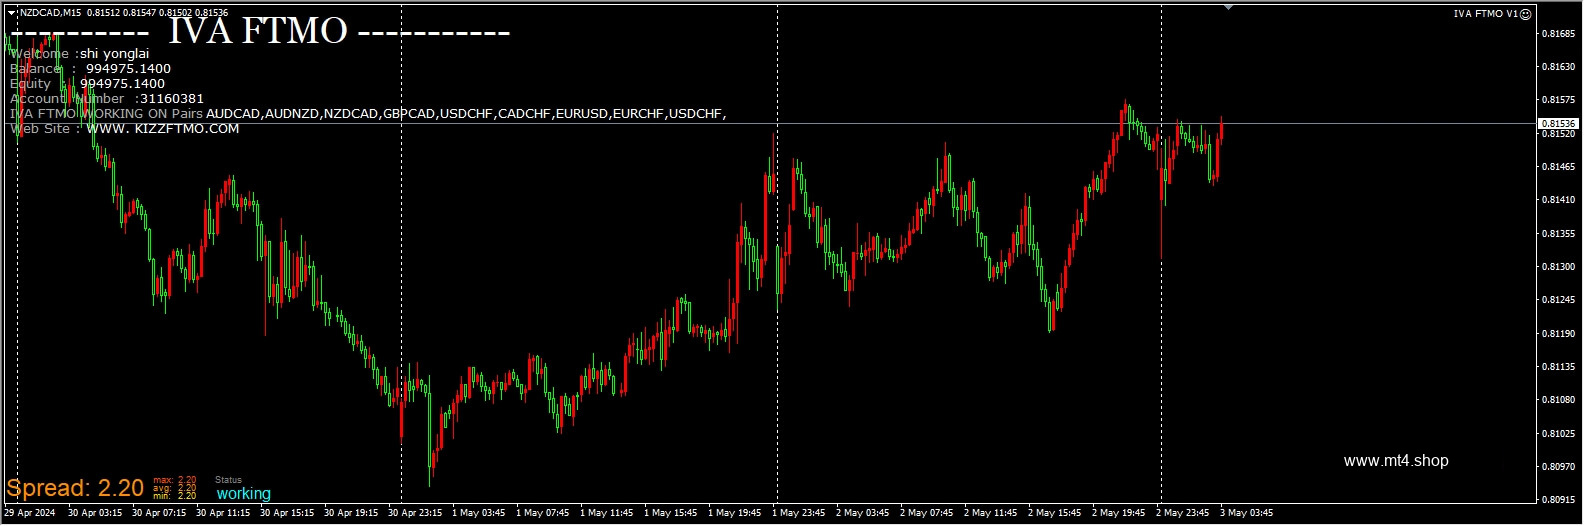Click the 30 Apr 23:15 time label

[415, 513]
